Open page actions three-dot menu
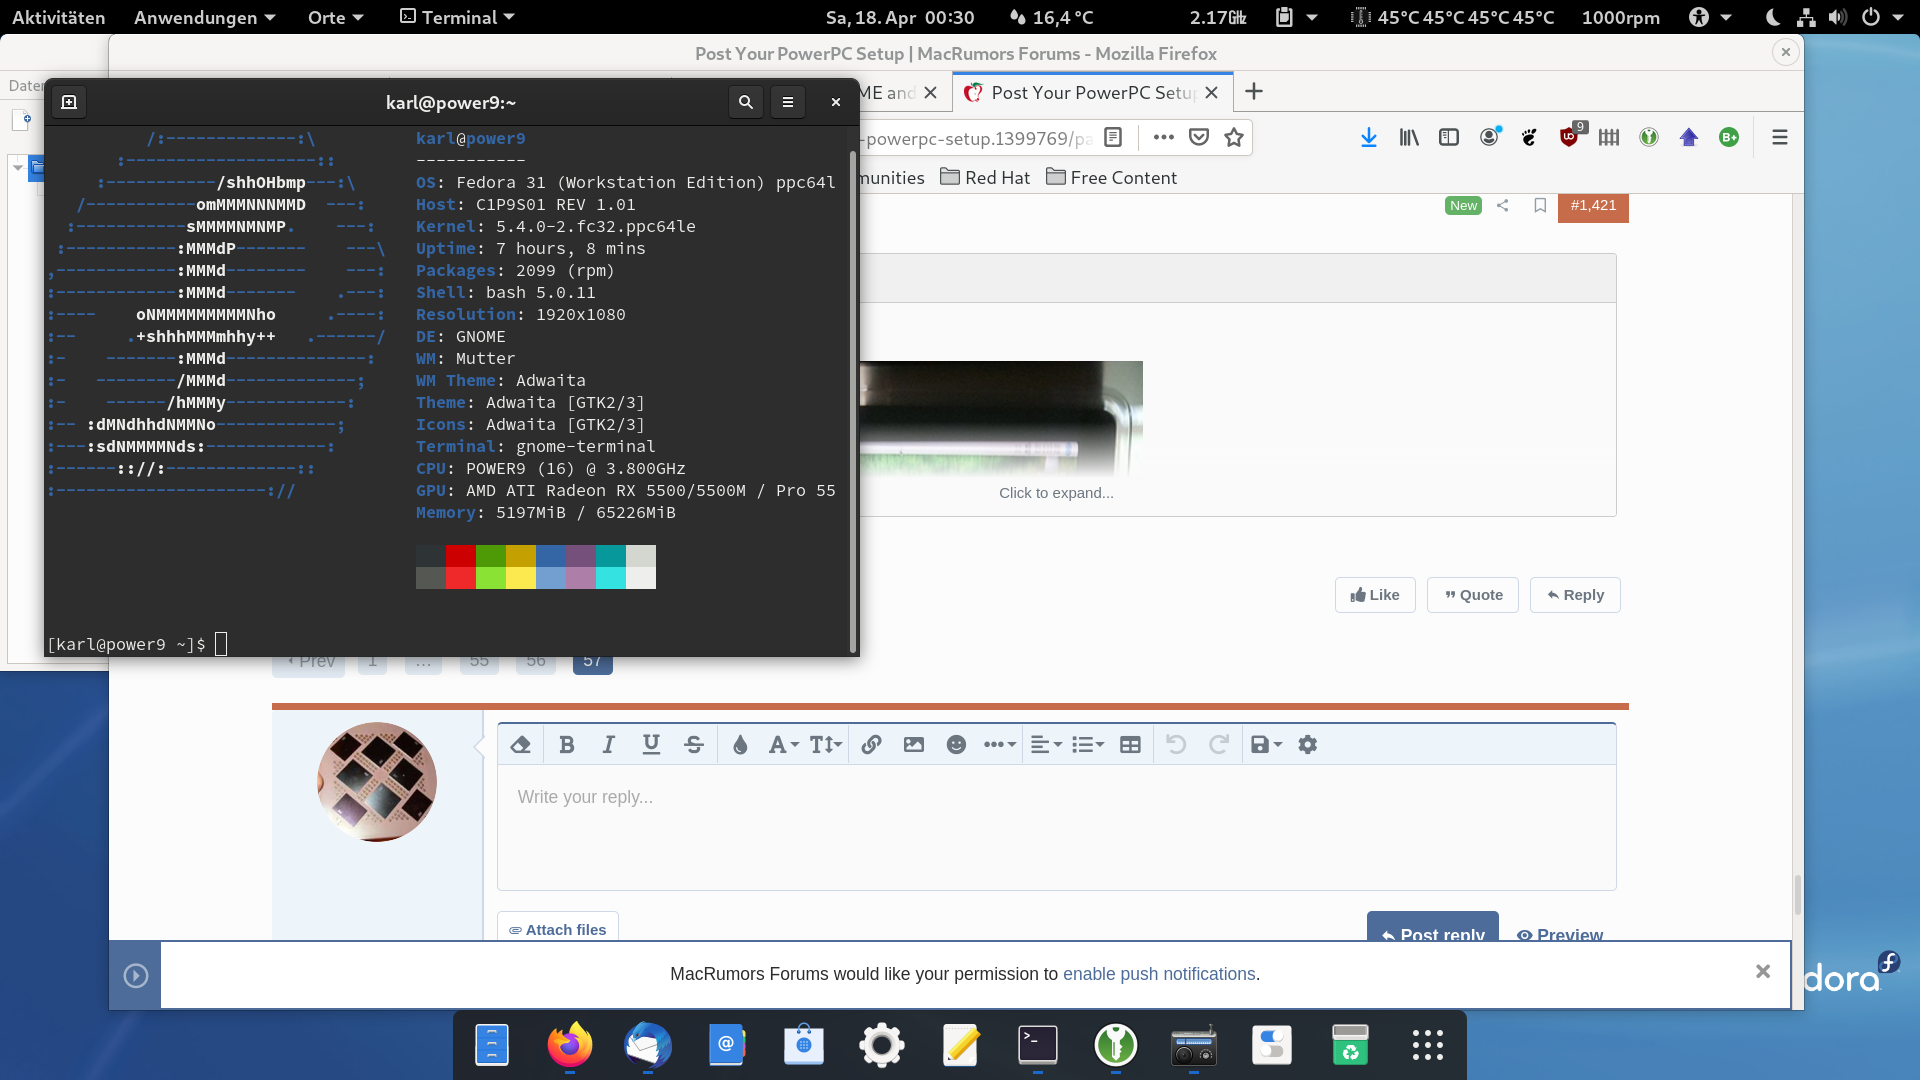The height and width of the screenshot is (1080, 1920). 1163,138
